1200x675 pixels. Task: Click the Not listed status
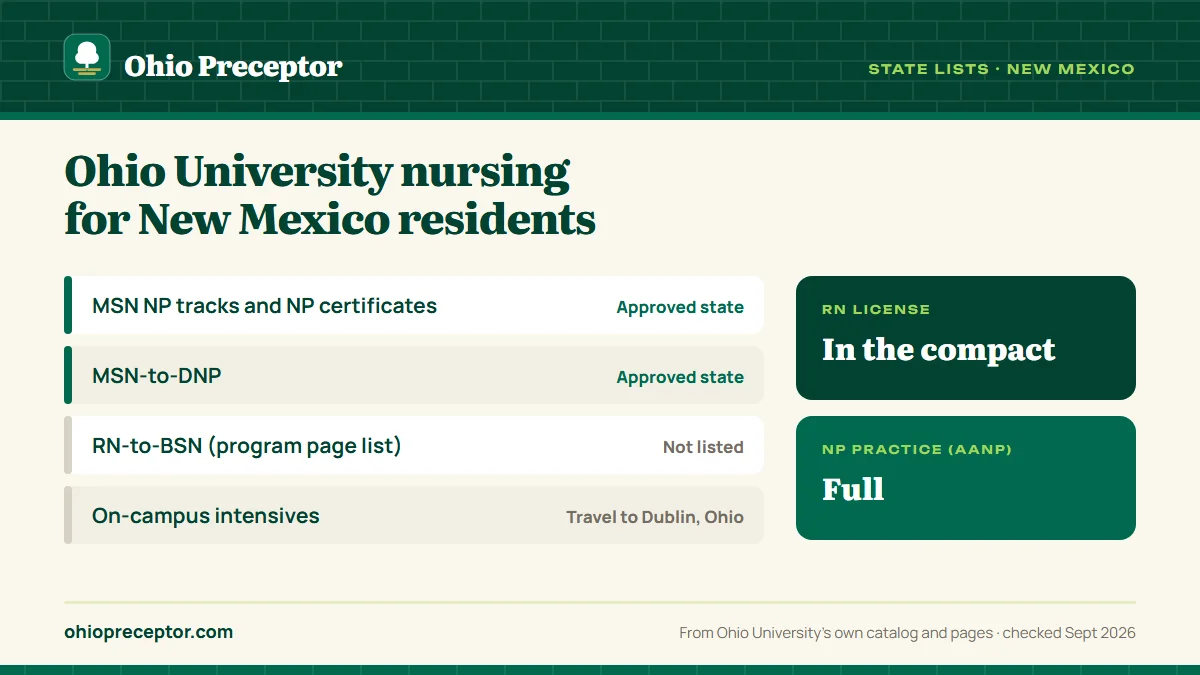coord(703,447)
